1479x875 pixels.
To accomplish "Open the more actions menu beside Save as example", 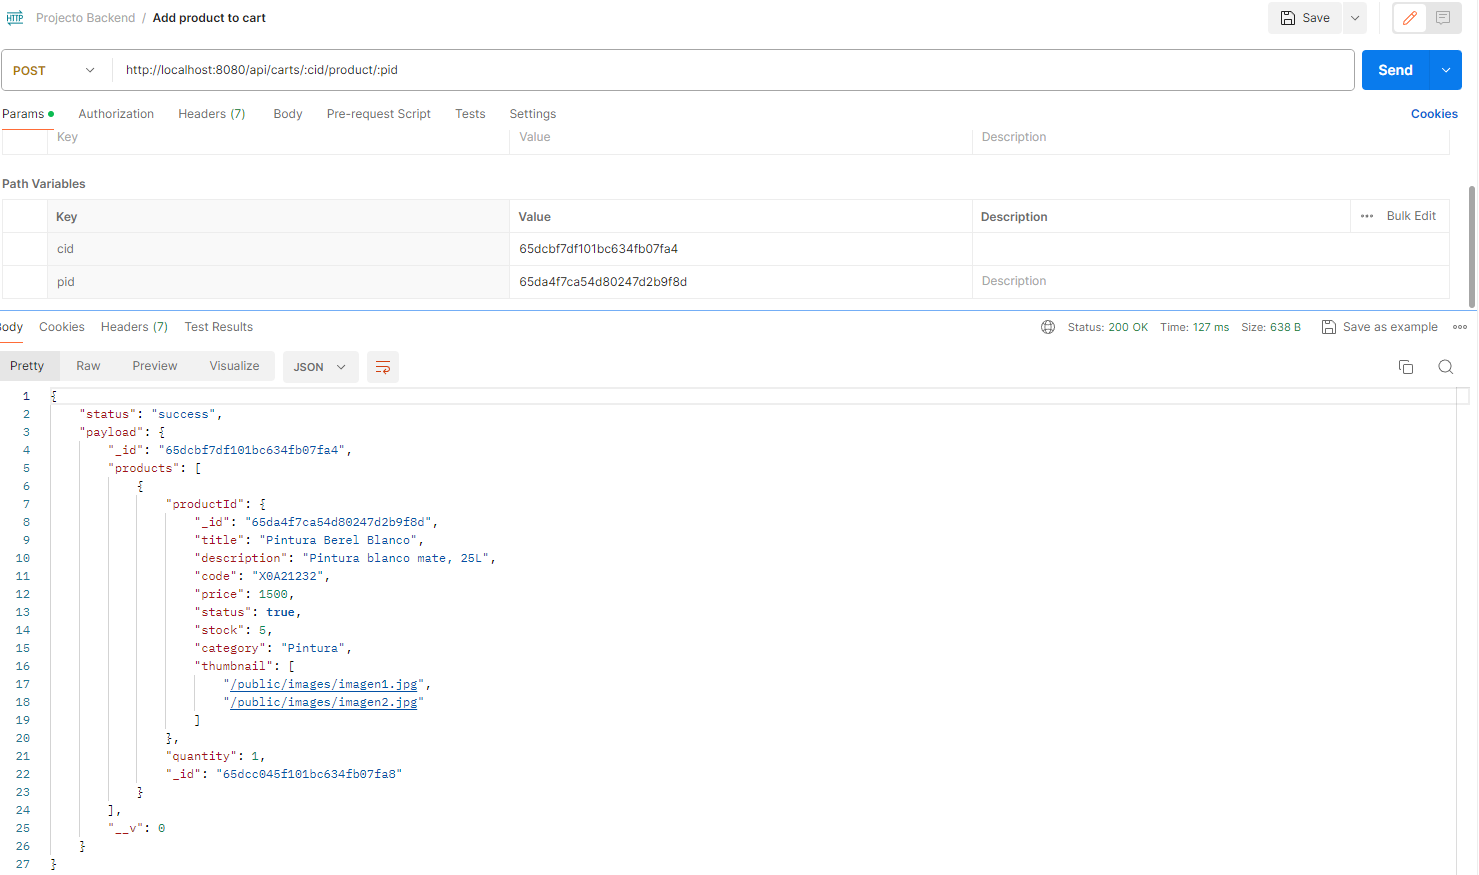I will tap(1460, 326).
